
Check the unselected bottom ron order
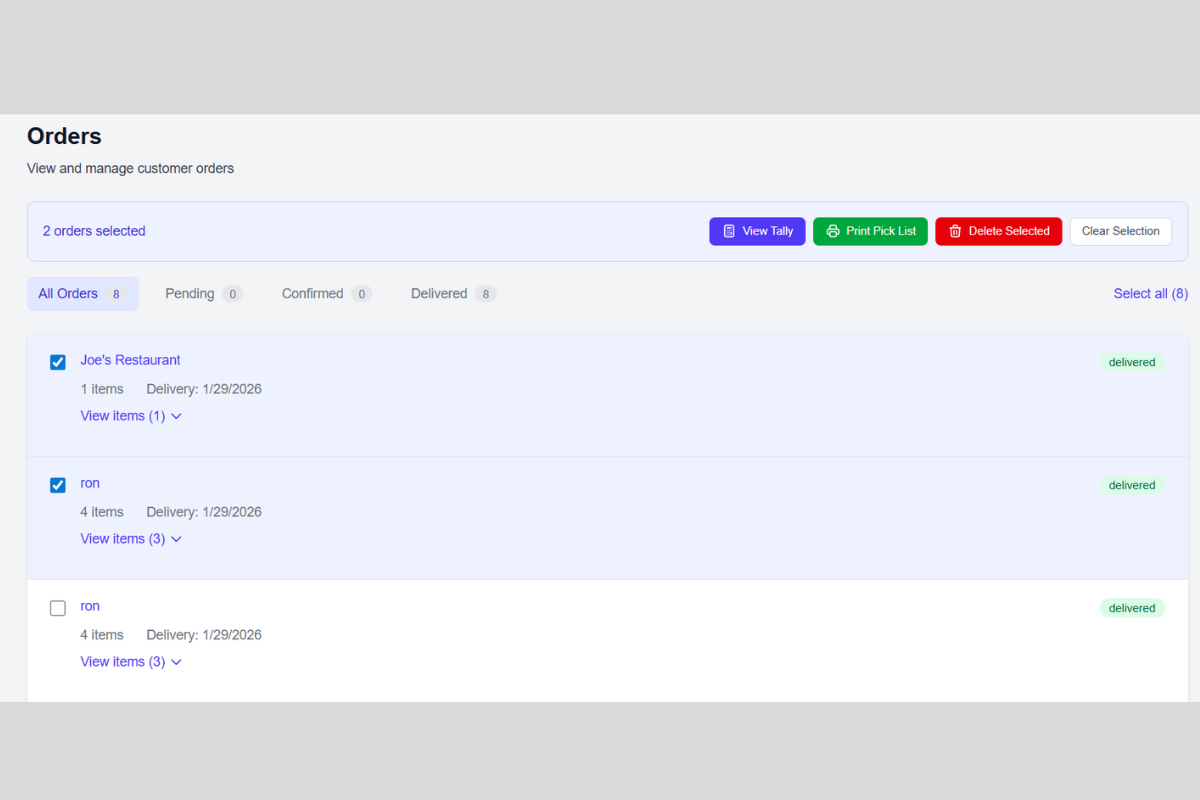(57, 607)
